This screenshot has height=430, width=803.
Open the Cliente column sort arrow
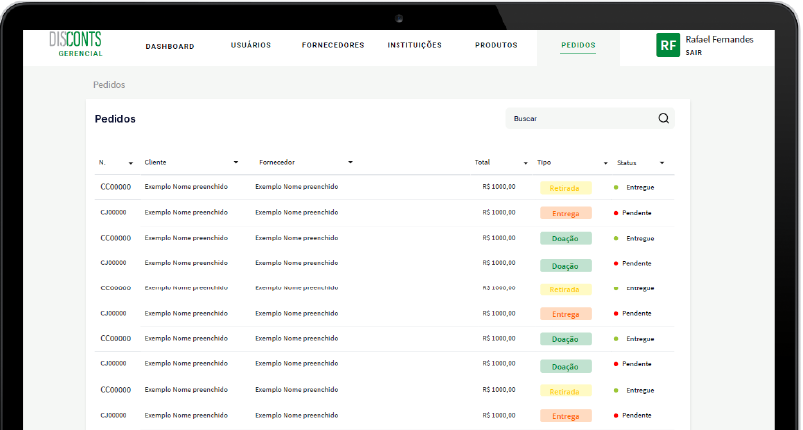click(236, 162)
